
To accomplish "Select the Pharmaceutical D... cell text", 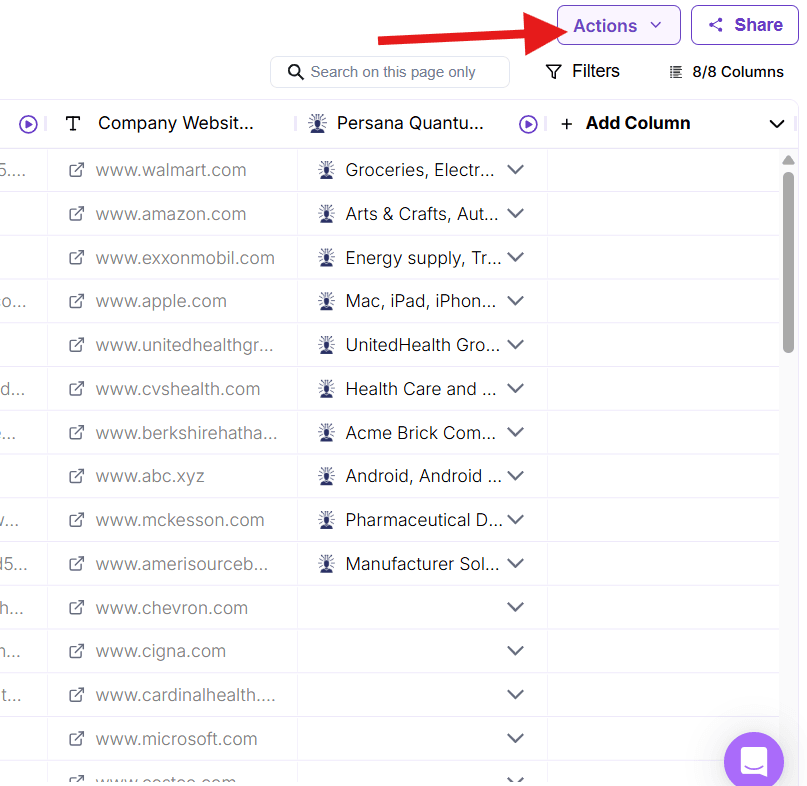I will tap(424, 520).
